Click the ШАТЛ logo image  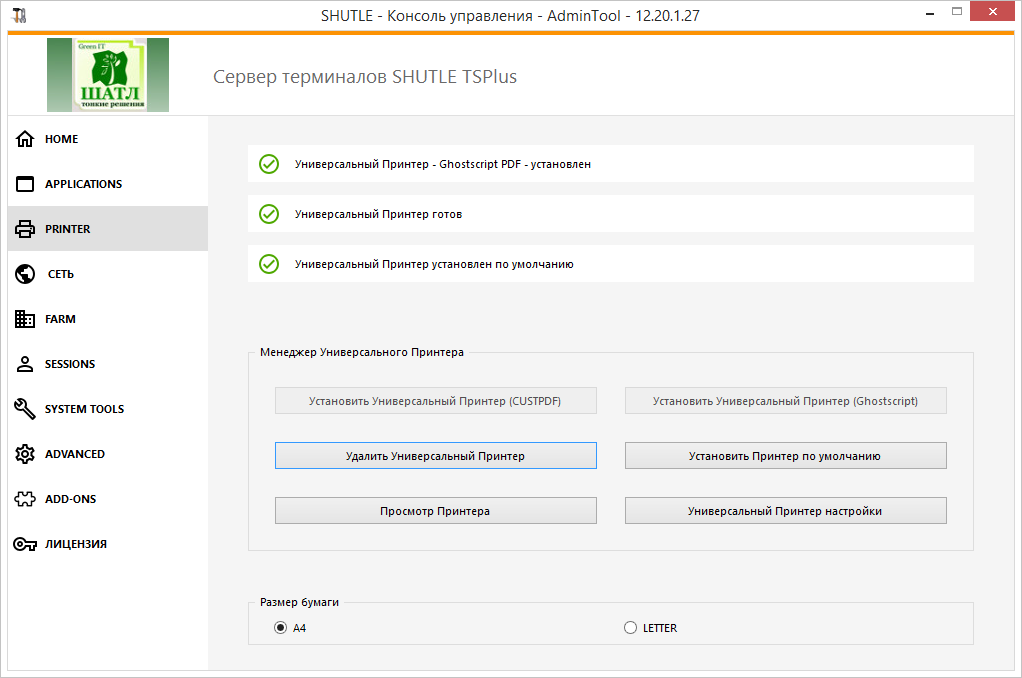(108, 75)
